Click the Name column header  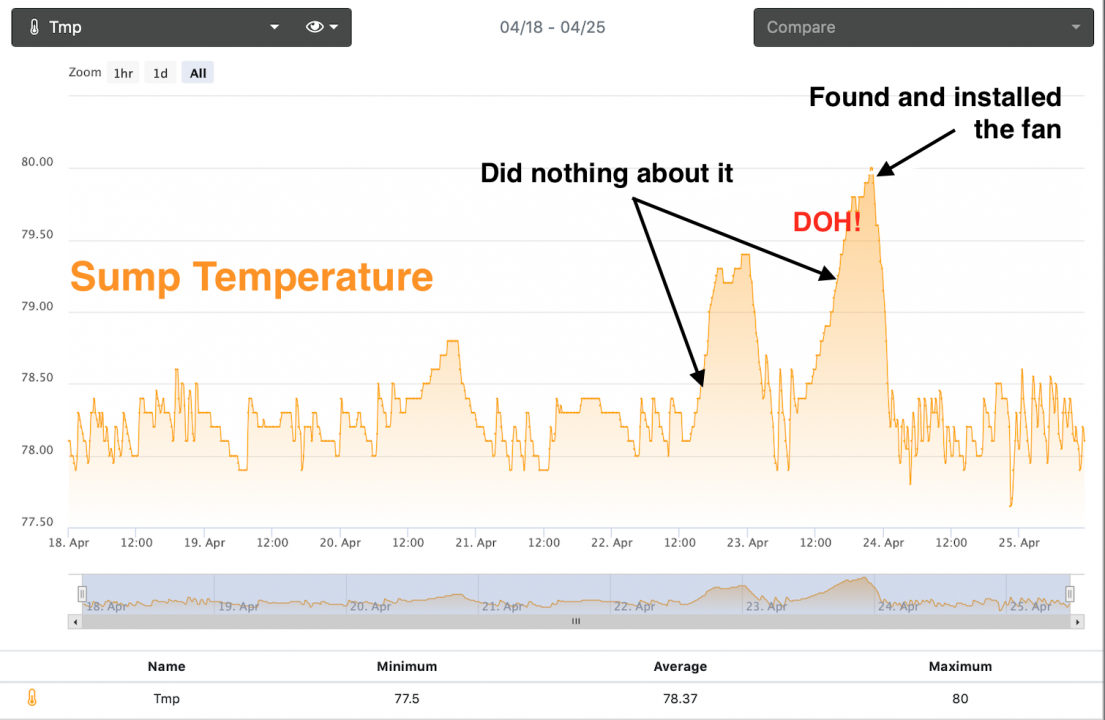click(x=166, y=666)
